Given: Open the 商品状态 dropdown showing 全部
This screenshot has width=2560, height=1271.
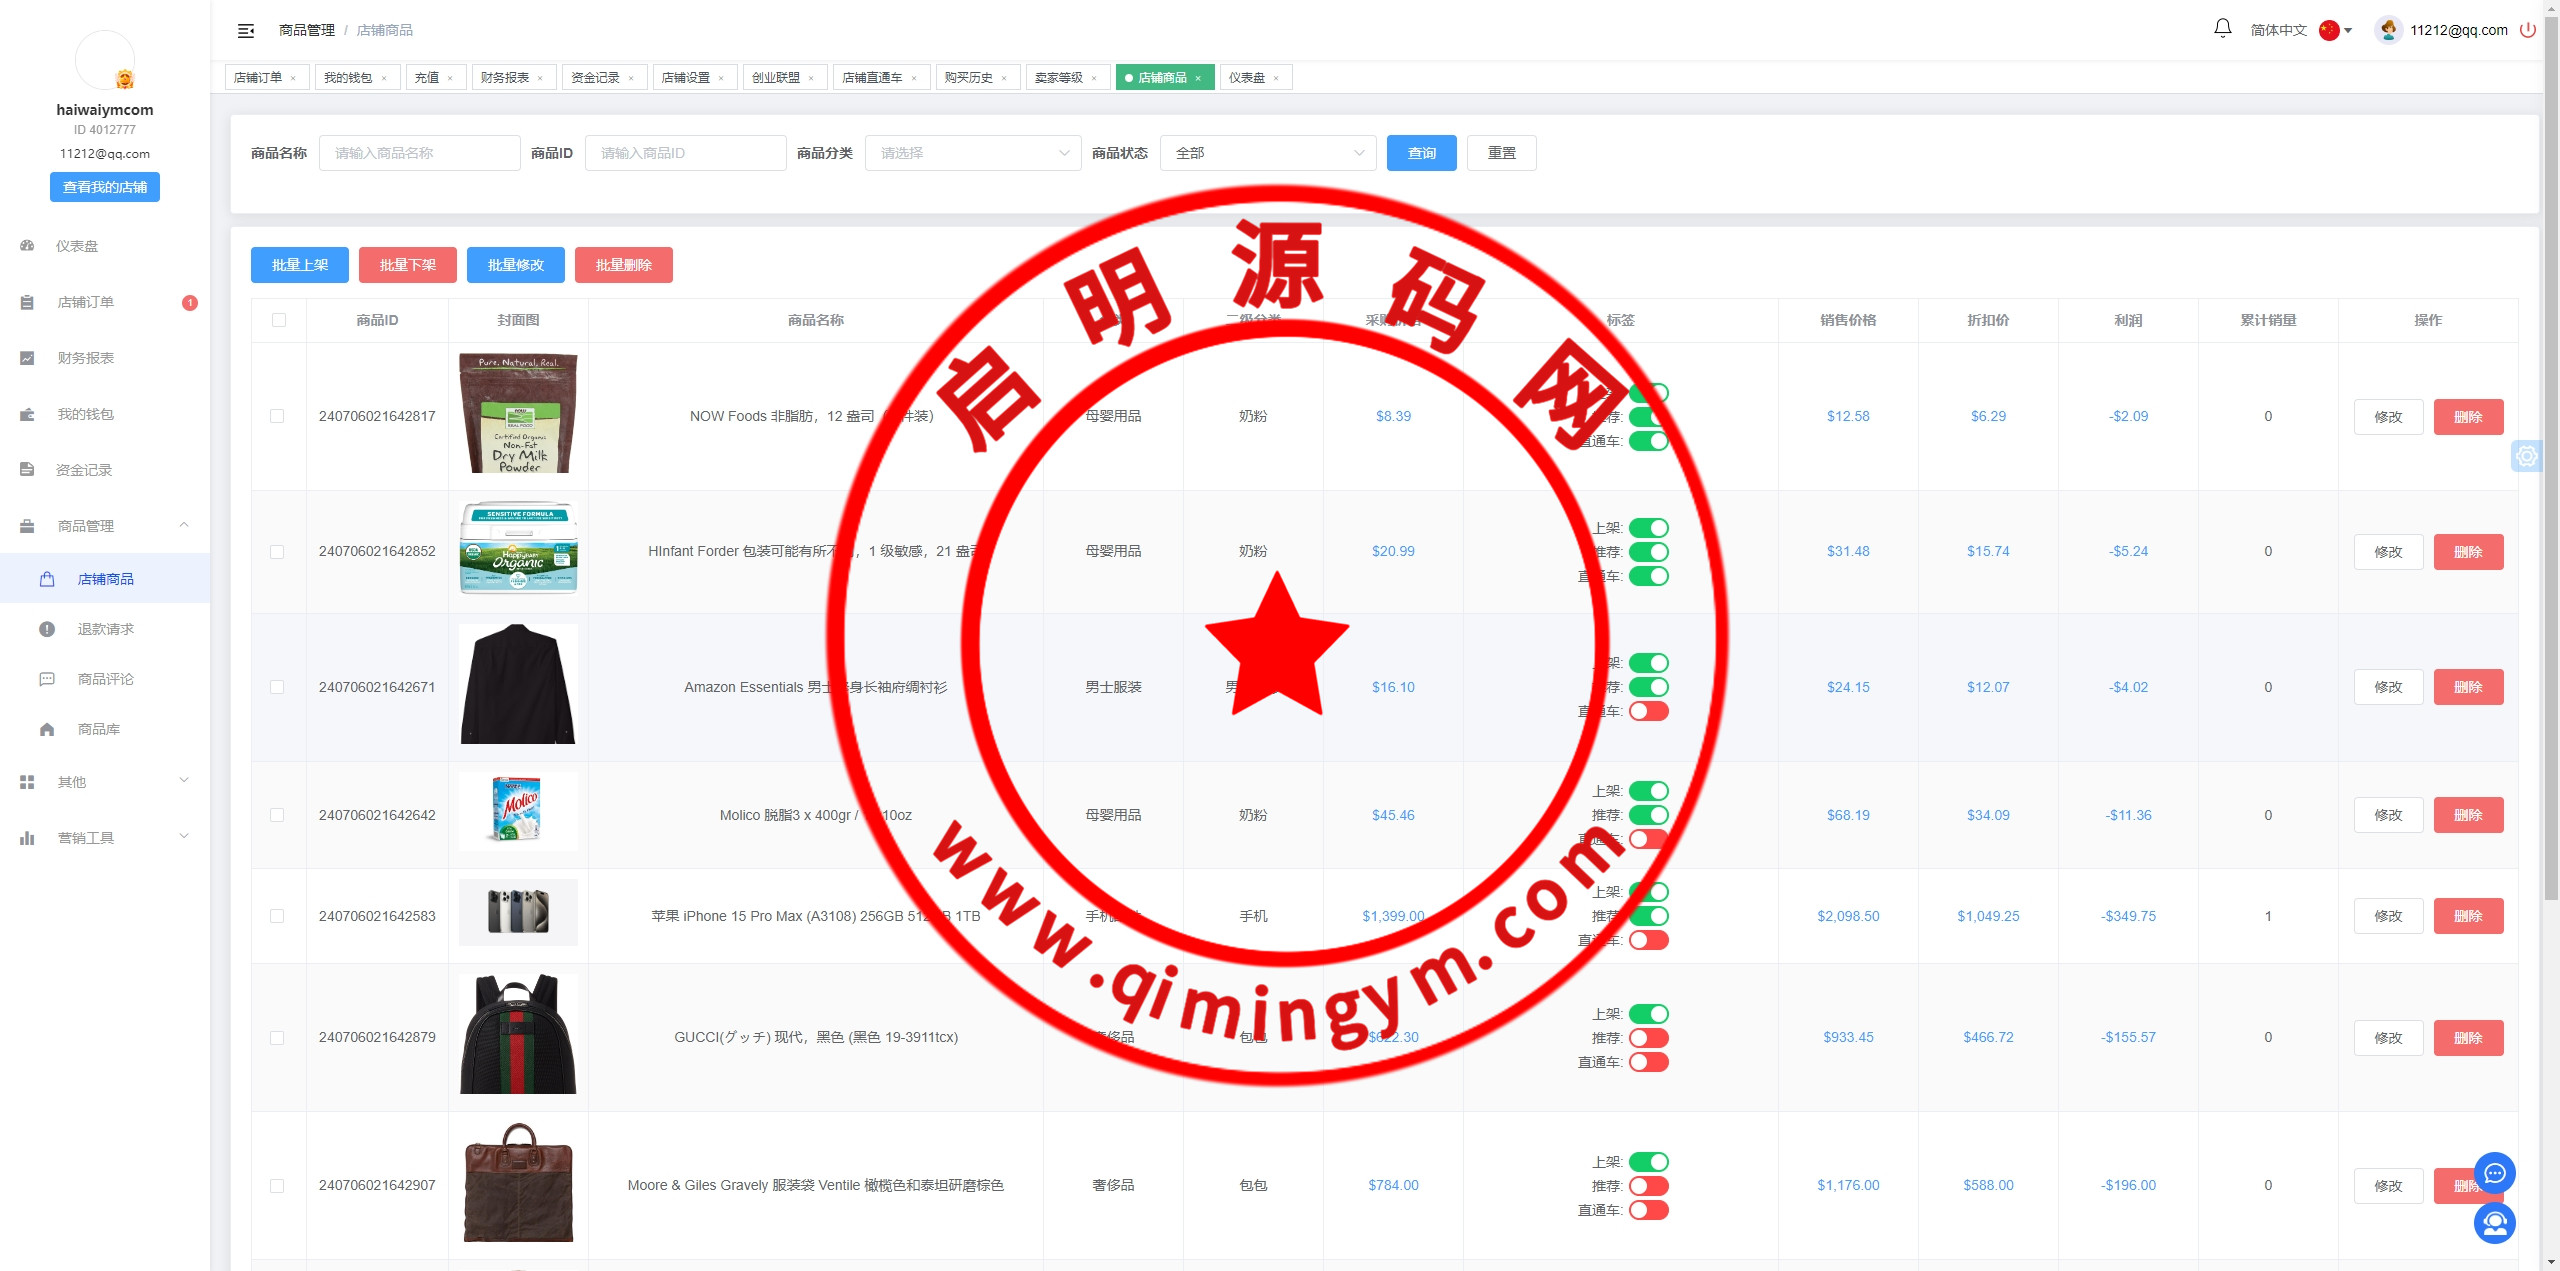Looking at the screenshot, I should 1267,153.
